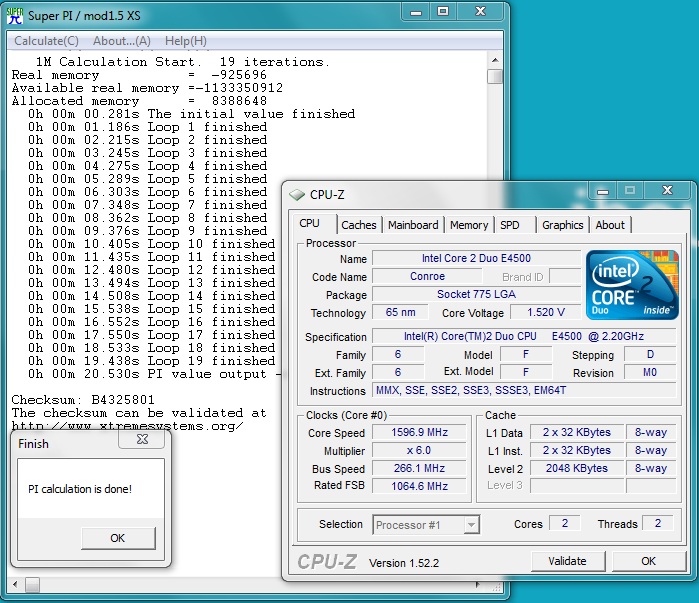Click the 'The initial value finished' line
This screenshot has height=603, width=699.
coord(191,114)
